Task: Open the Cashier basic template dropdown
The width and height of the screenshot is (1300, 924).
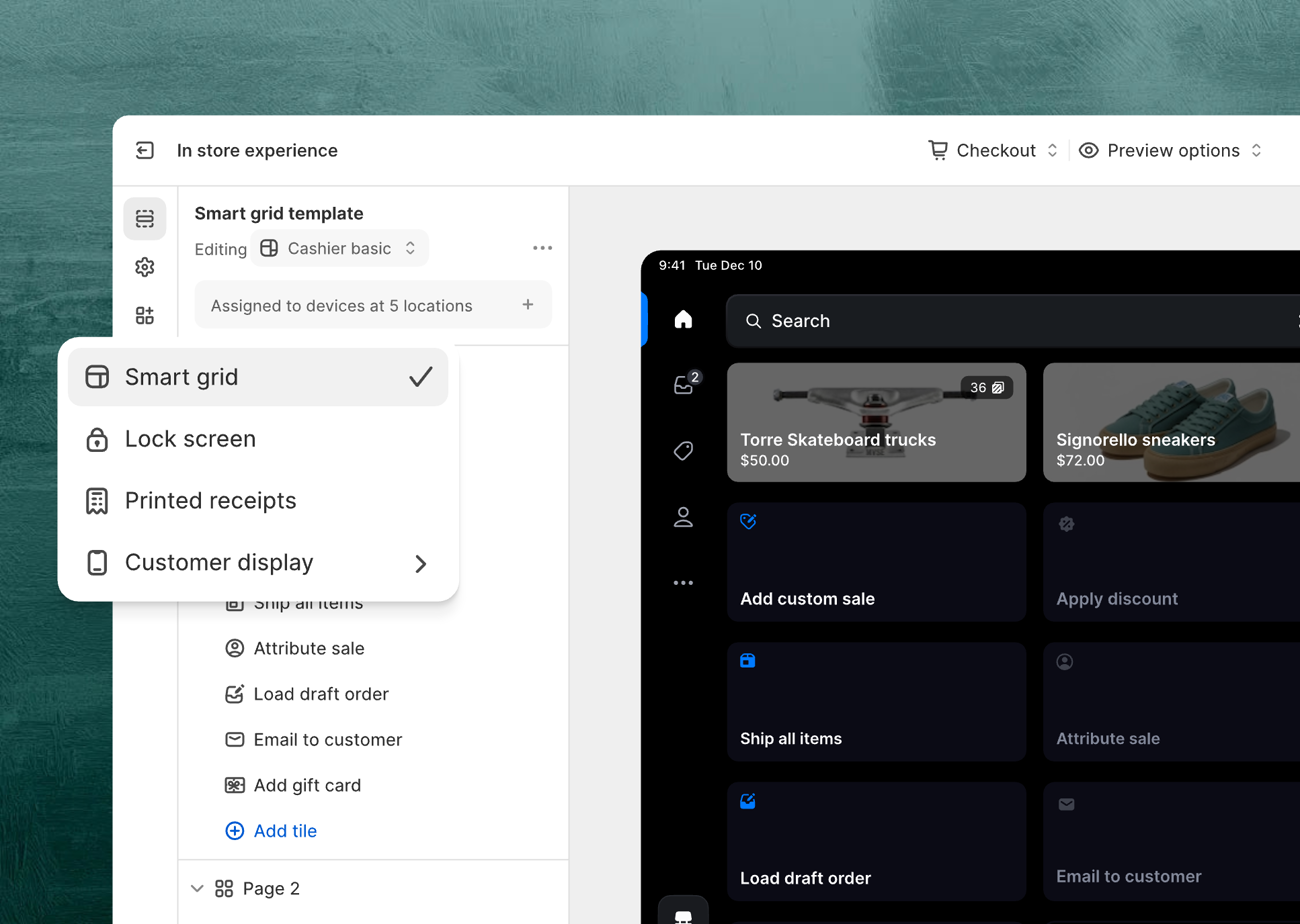Action: coord(340,248)
